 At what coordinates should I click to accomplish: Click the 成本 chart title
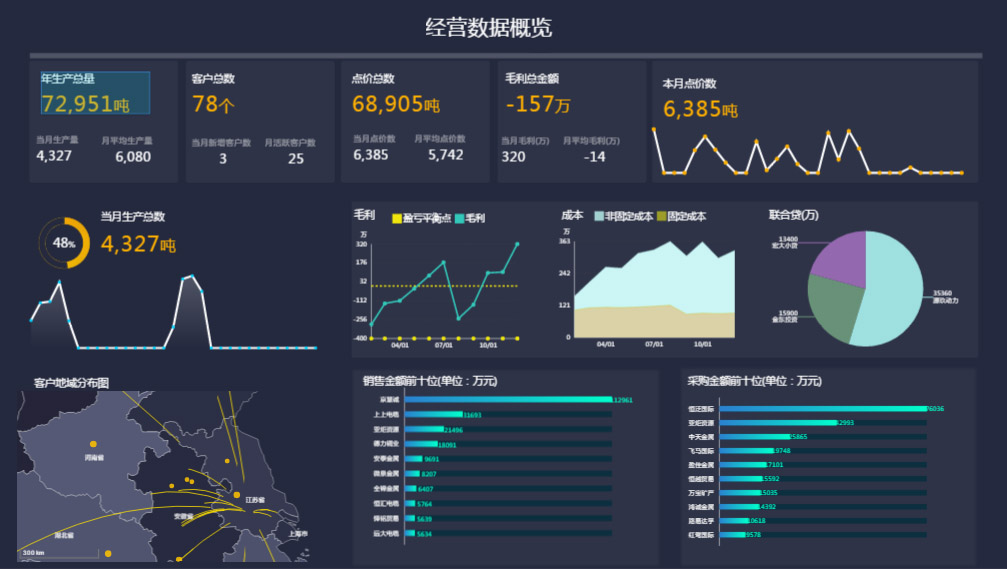coord(572,215)
